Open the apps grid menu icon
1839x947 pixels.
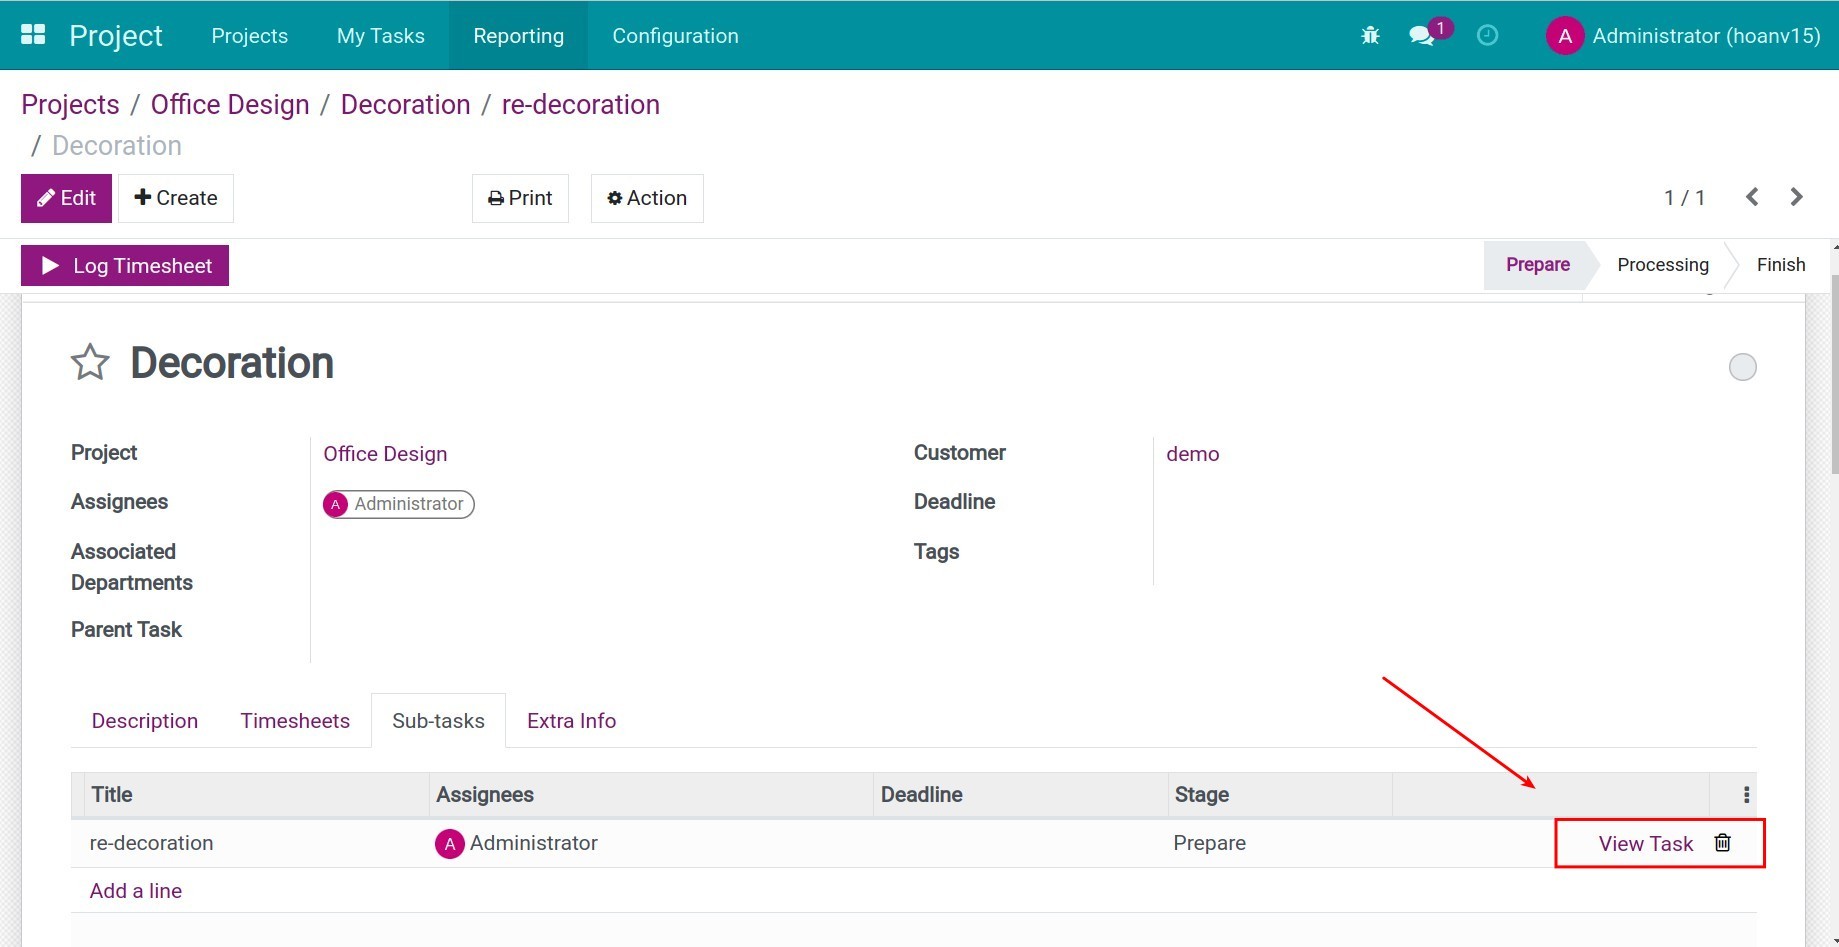click(33, 35)
